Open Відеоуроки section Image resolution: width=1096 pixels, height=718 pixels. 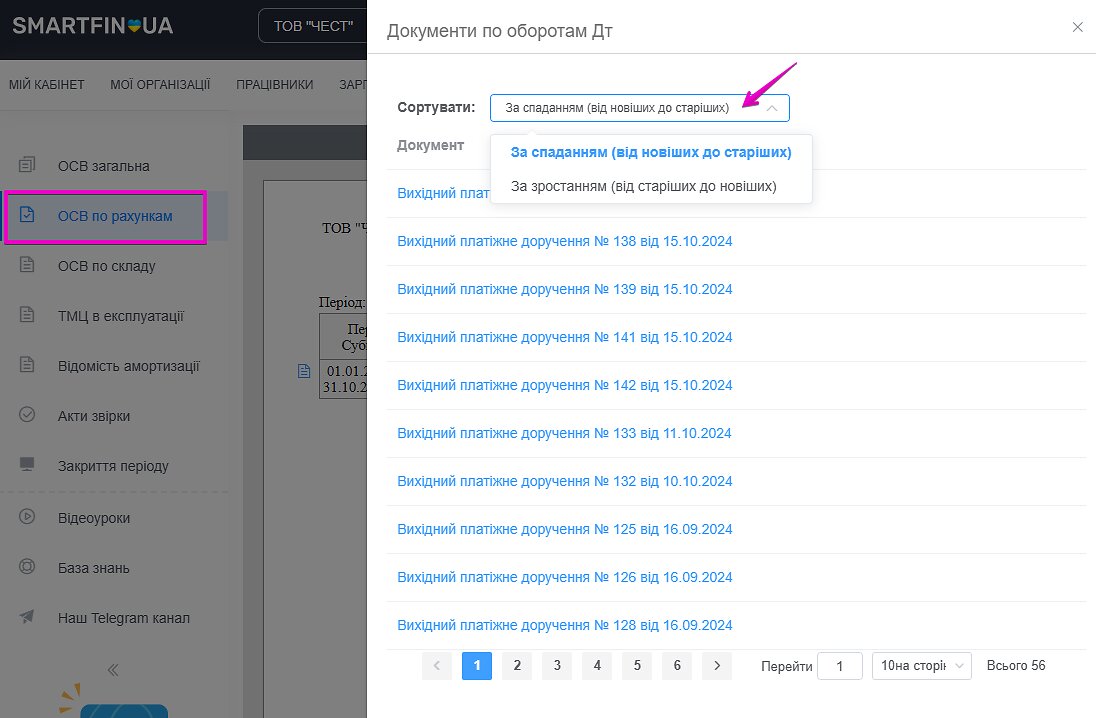tap(94, 518)
